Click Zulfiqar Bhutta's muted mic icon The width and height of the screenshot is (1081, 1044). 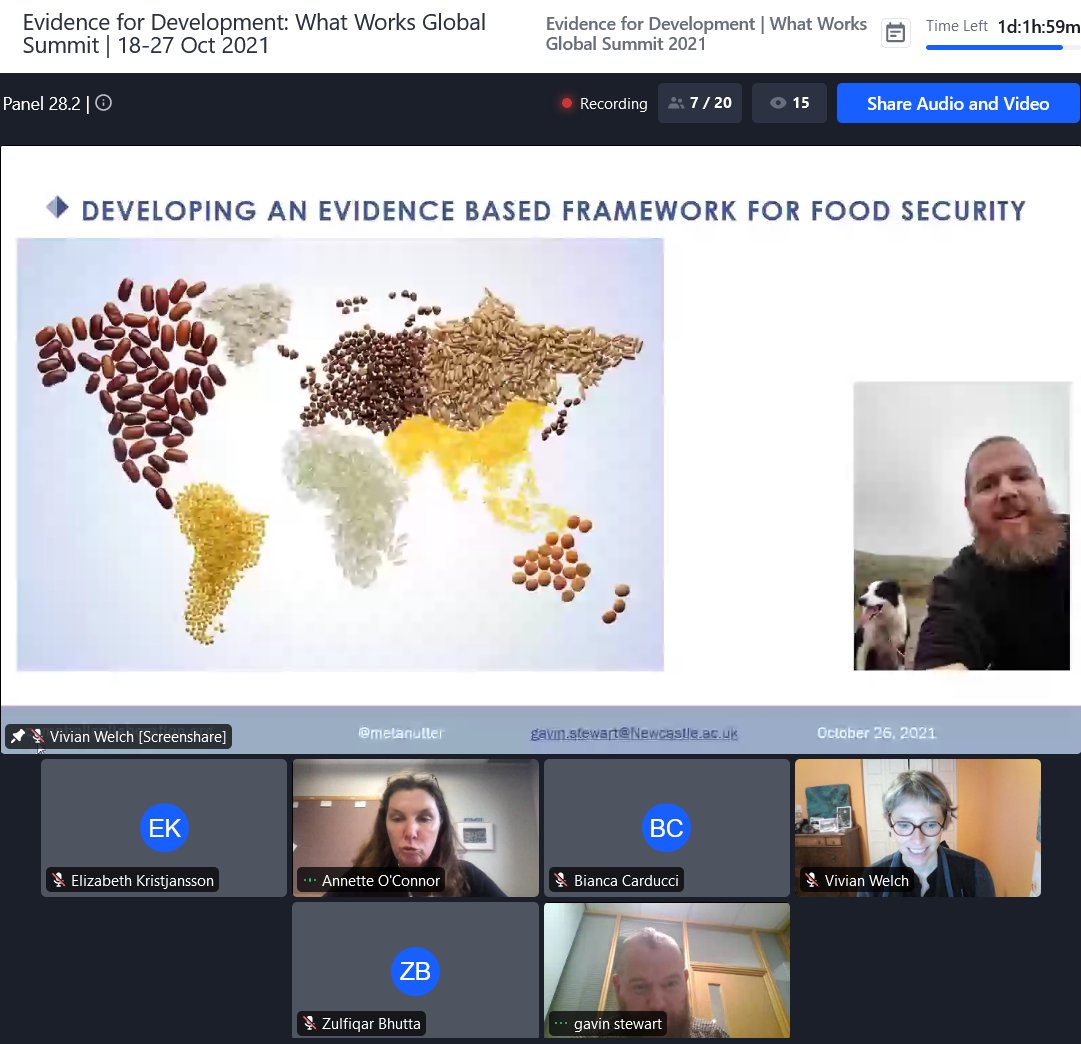pos(310,1024)
